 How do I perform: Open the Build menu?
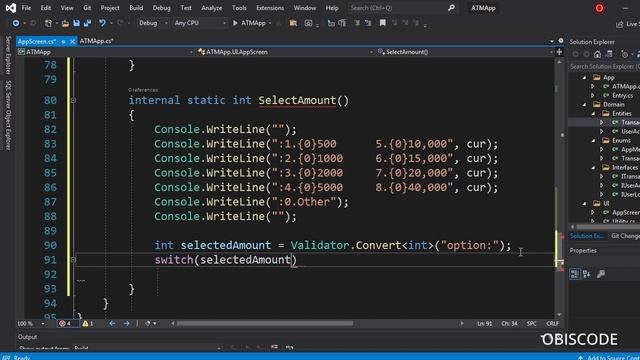pos(136,8)
